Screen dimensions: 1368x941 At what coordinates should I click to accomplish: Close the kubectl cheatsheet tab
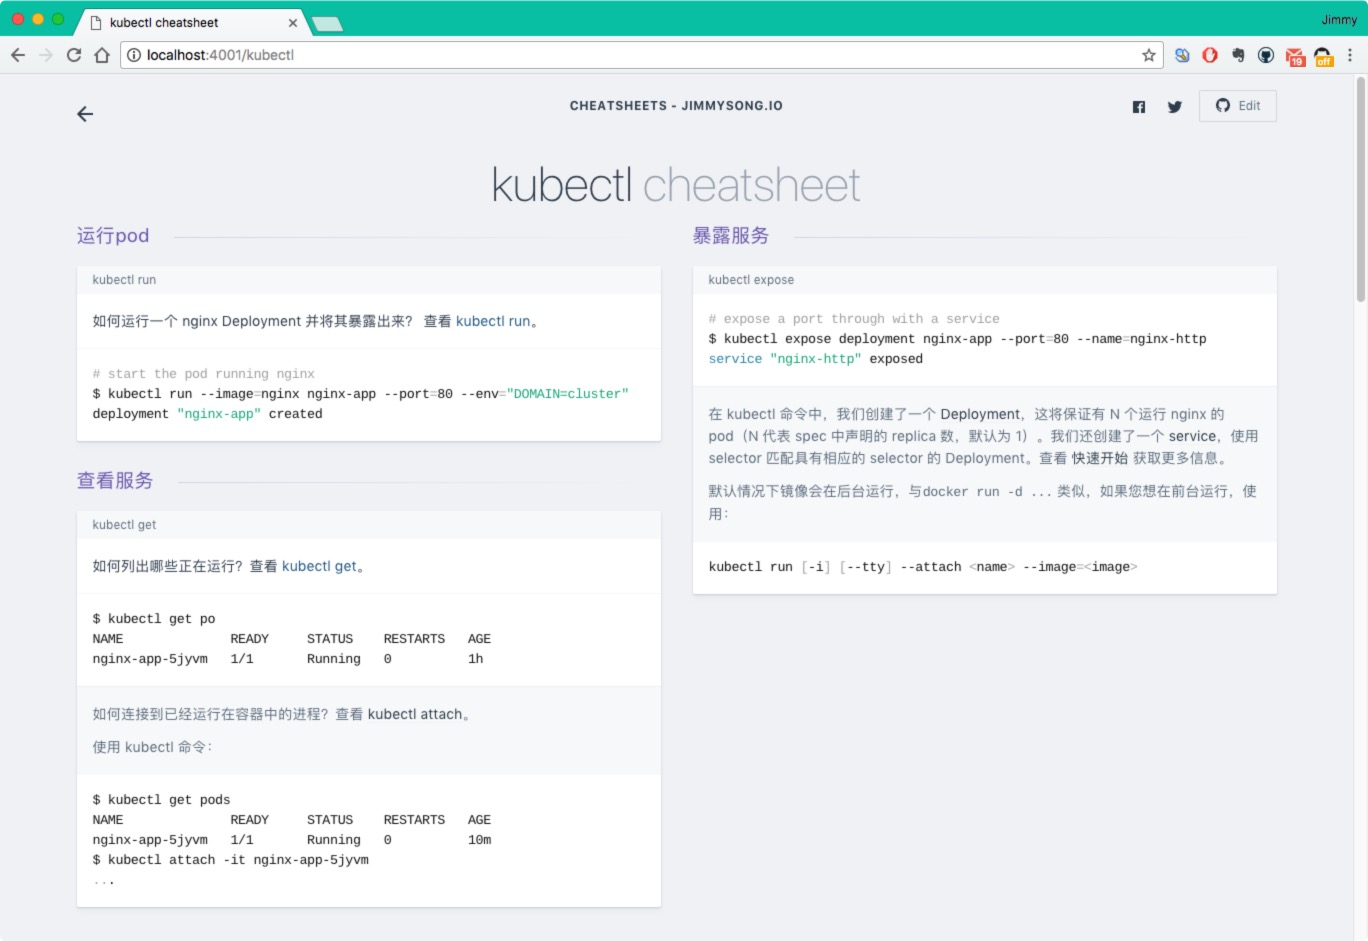293,23
